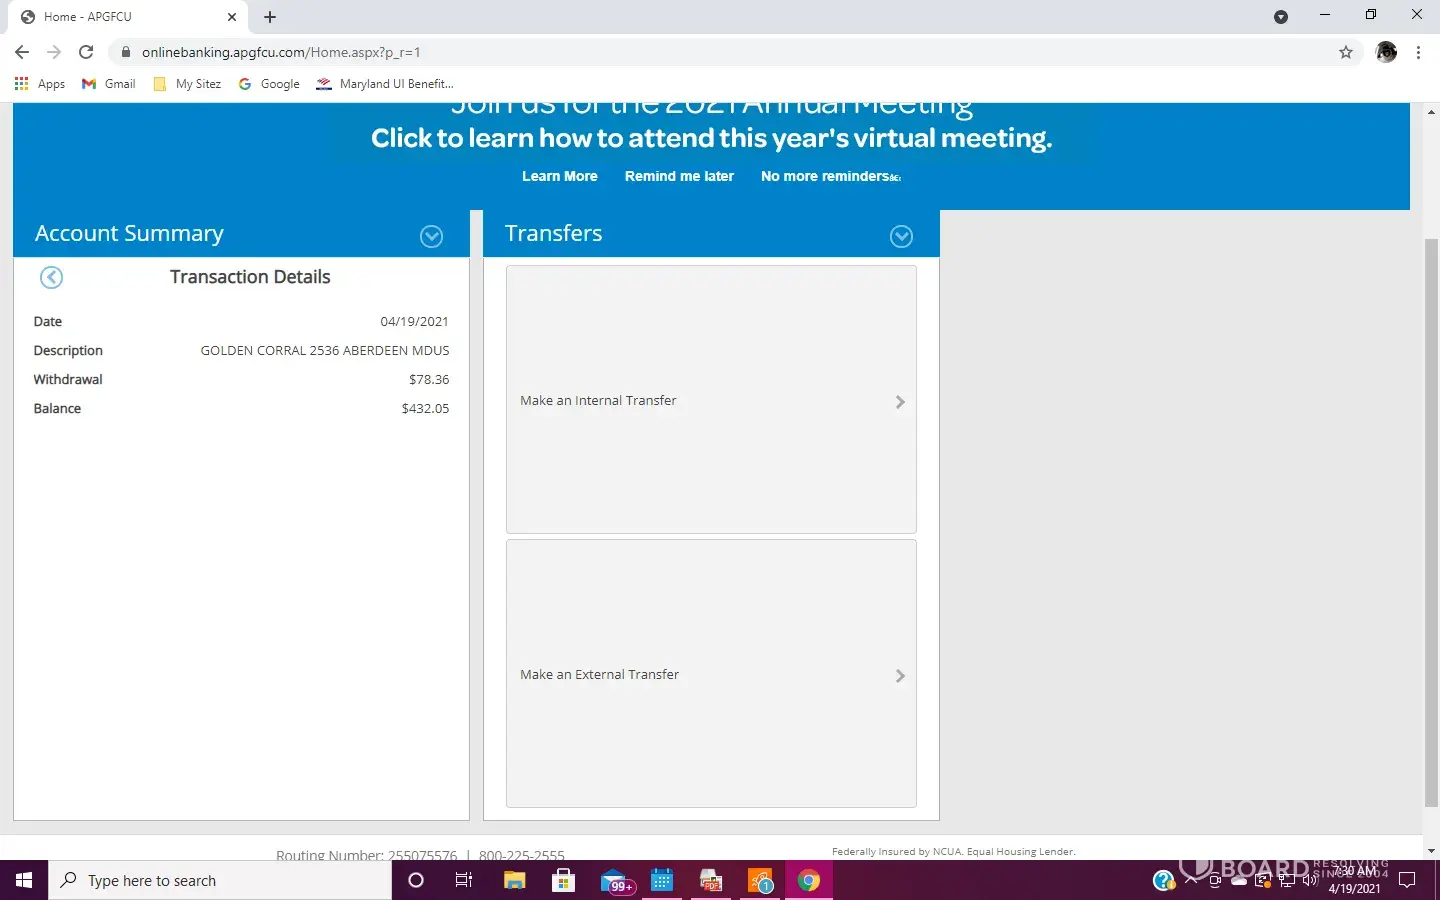This screenshot has width=1440, height=900.
Task: Collapse the Transfers panel chevron
Action: 901,236
